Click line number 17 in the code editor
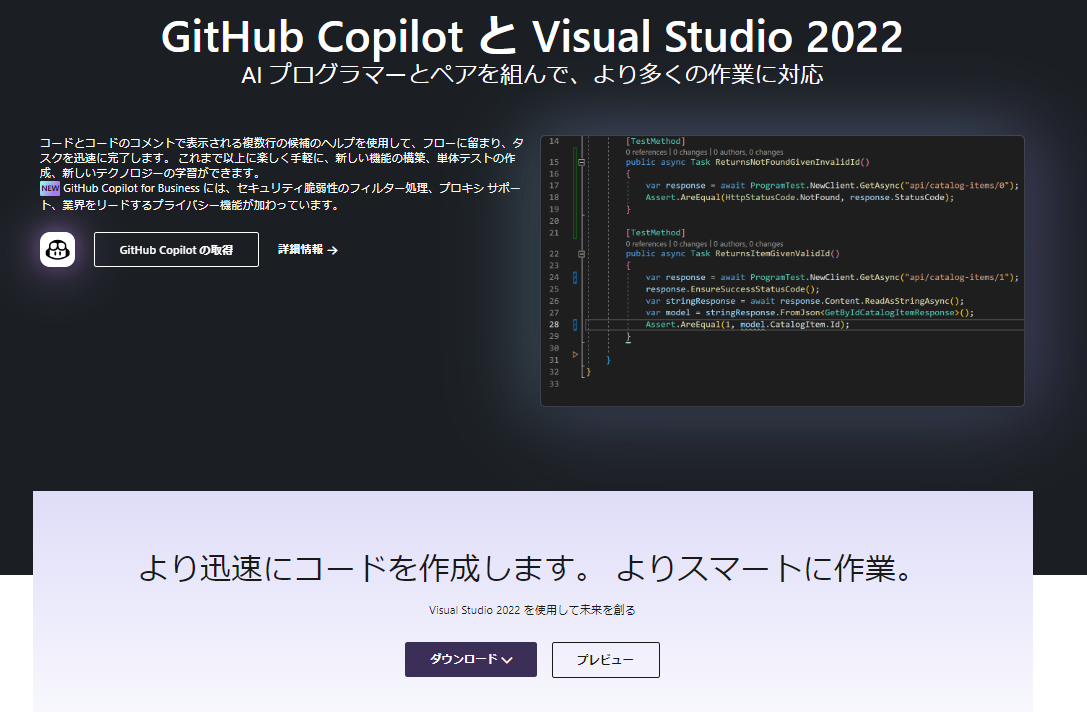This screenshot has height=712, width=1087. [552, 185]
